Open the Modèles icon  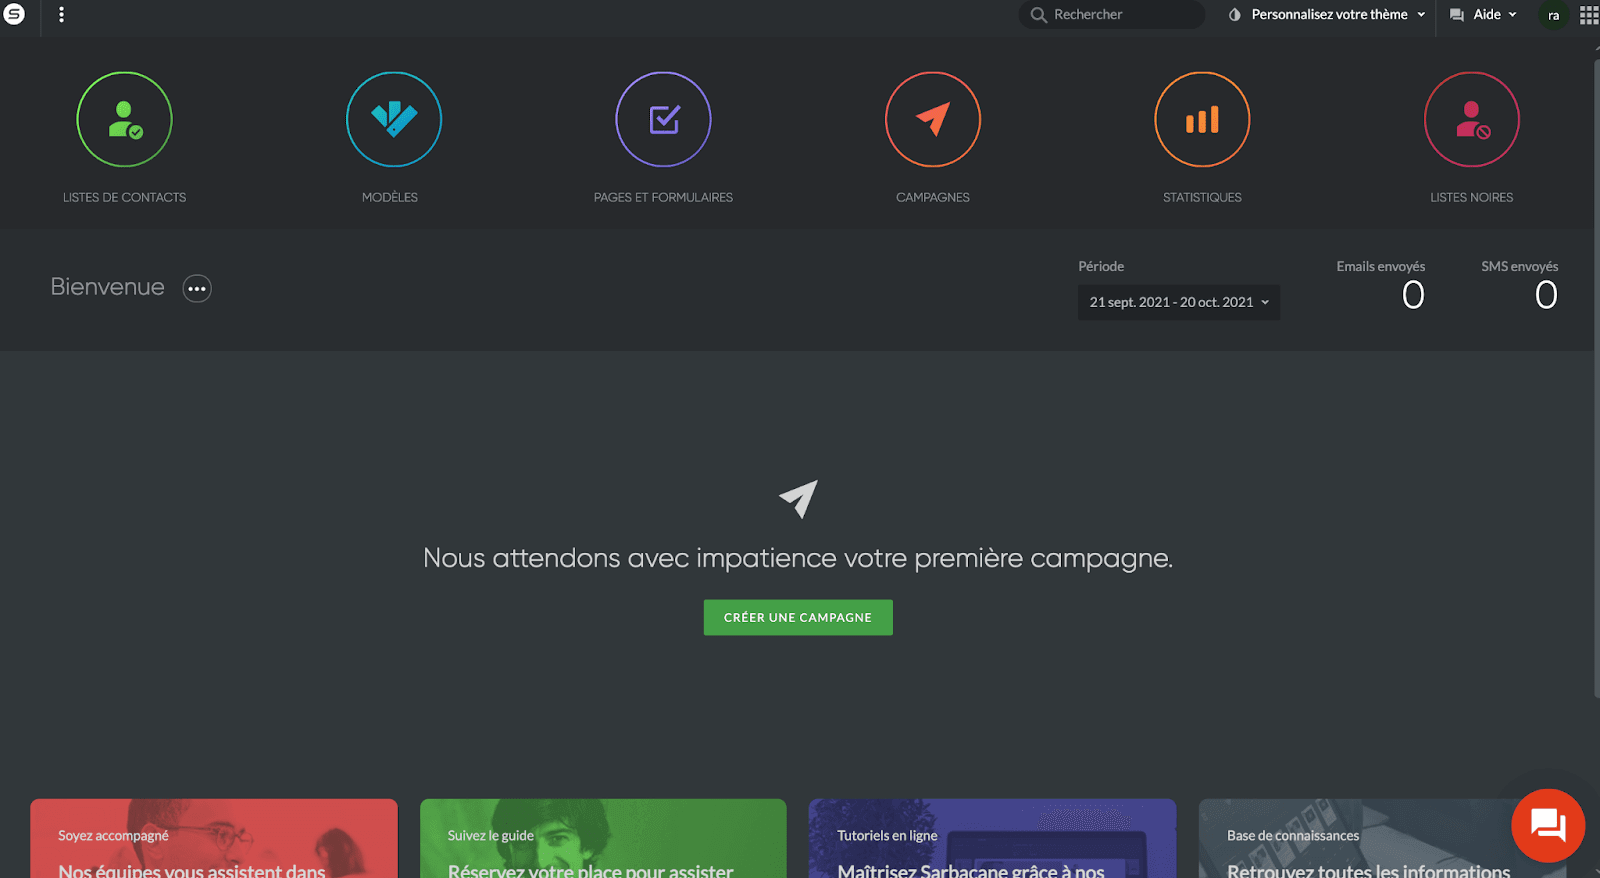[394, 120]
